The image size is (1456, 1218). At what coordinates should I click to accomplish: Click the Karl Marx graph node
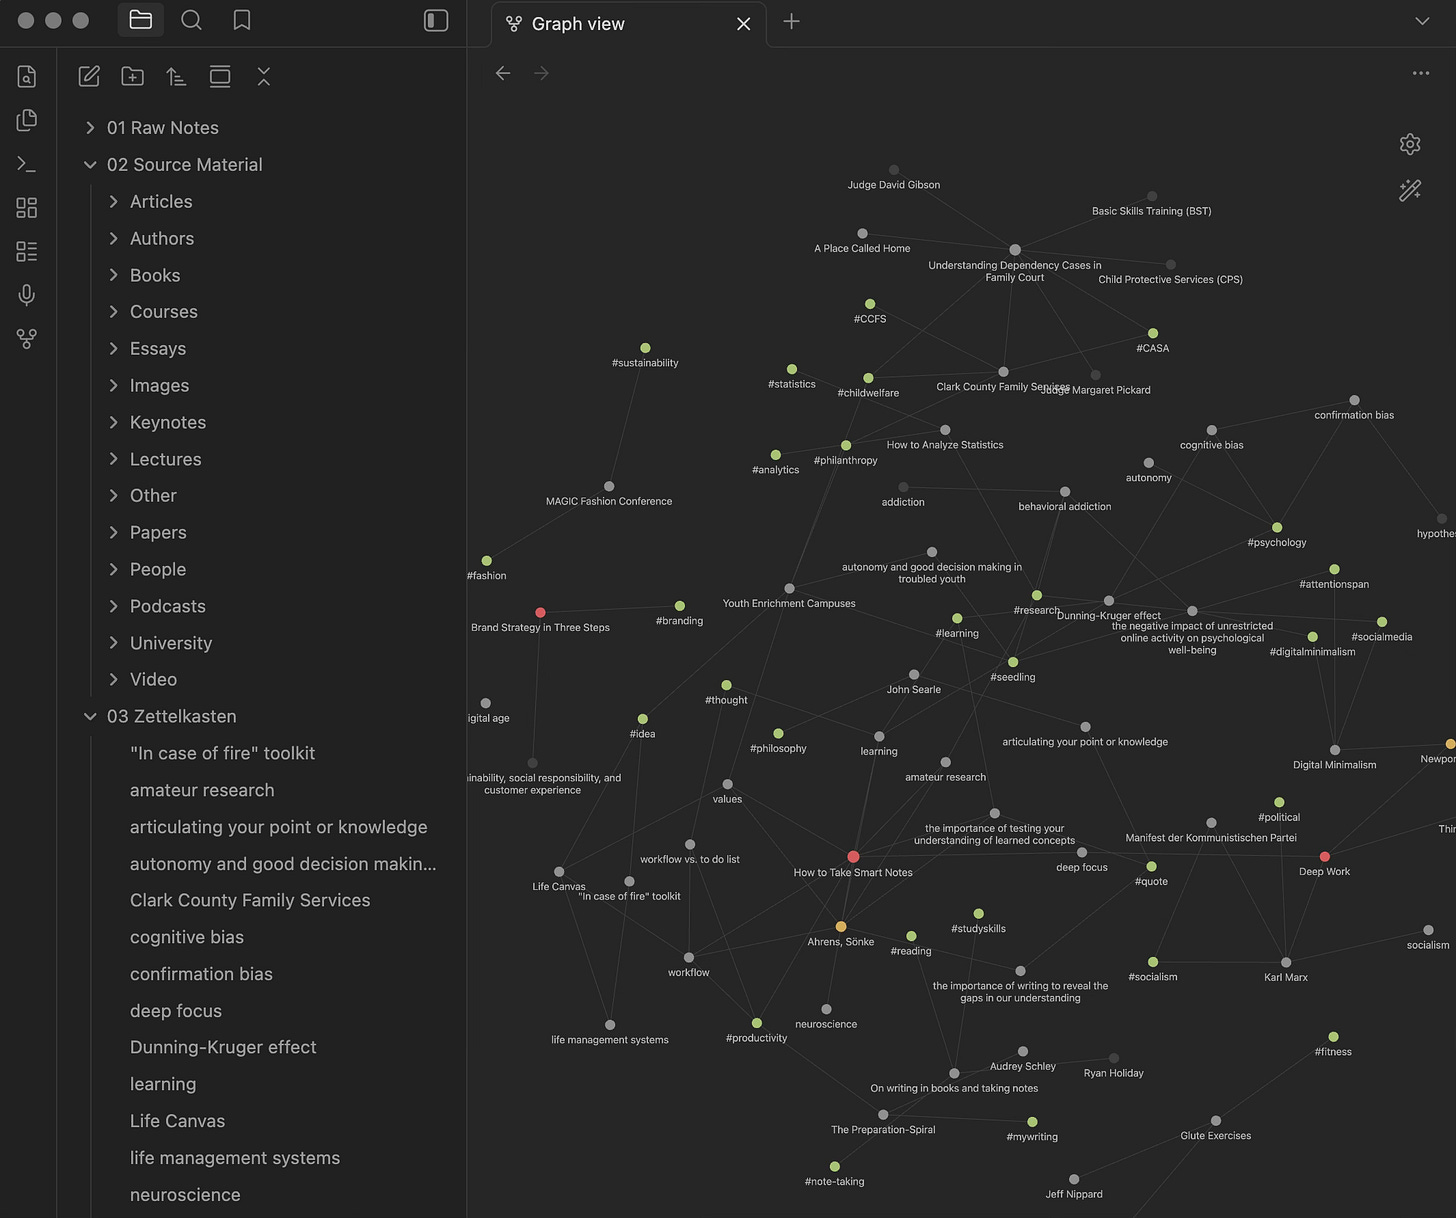1286,963
